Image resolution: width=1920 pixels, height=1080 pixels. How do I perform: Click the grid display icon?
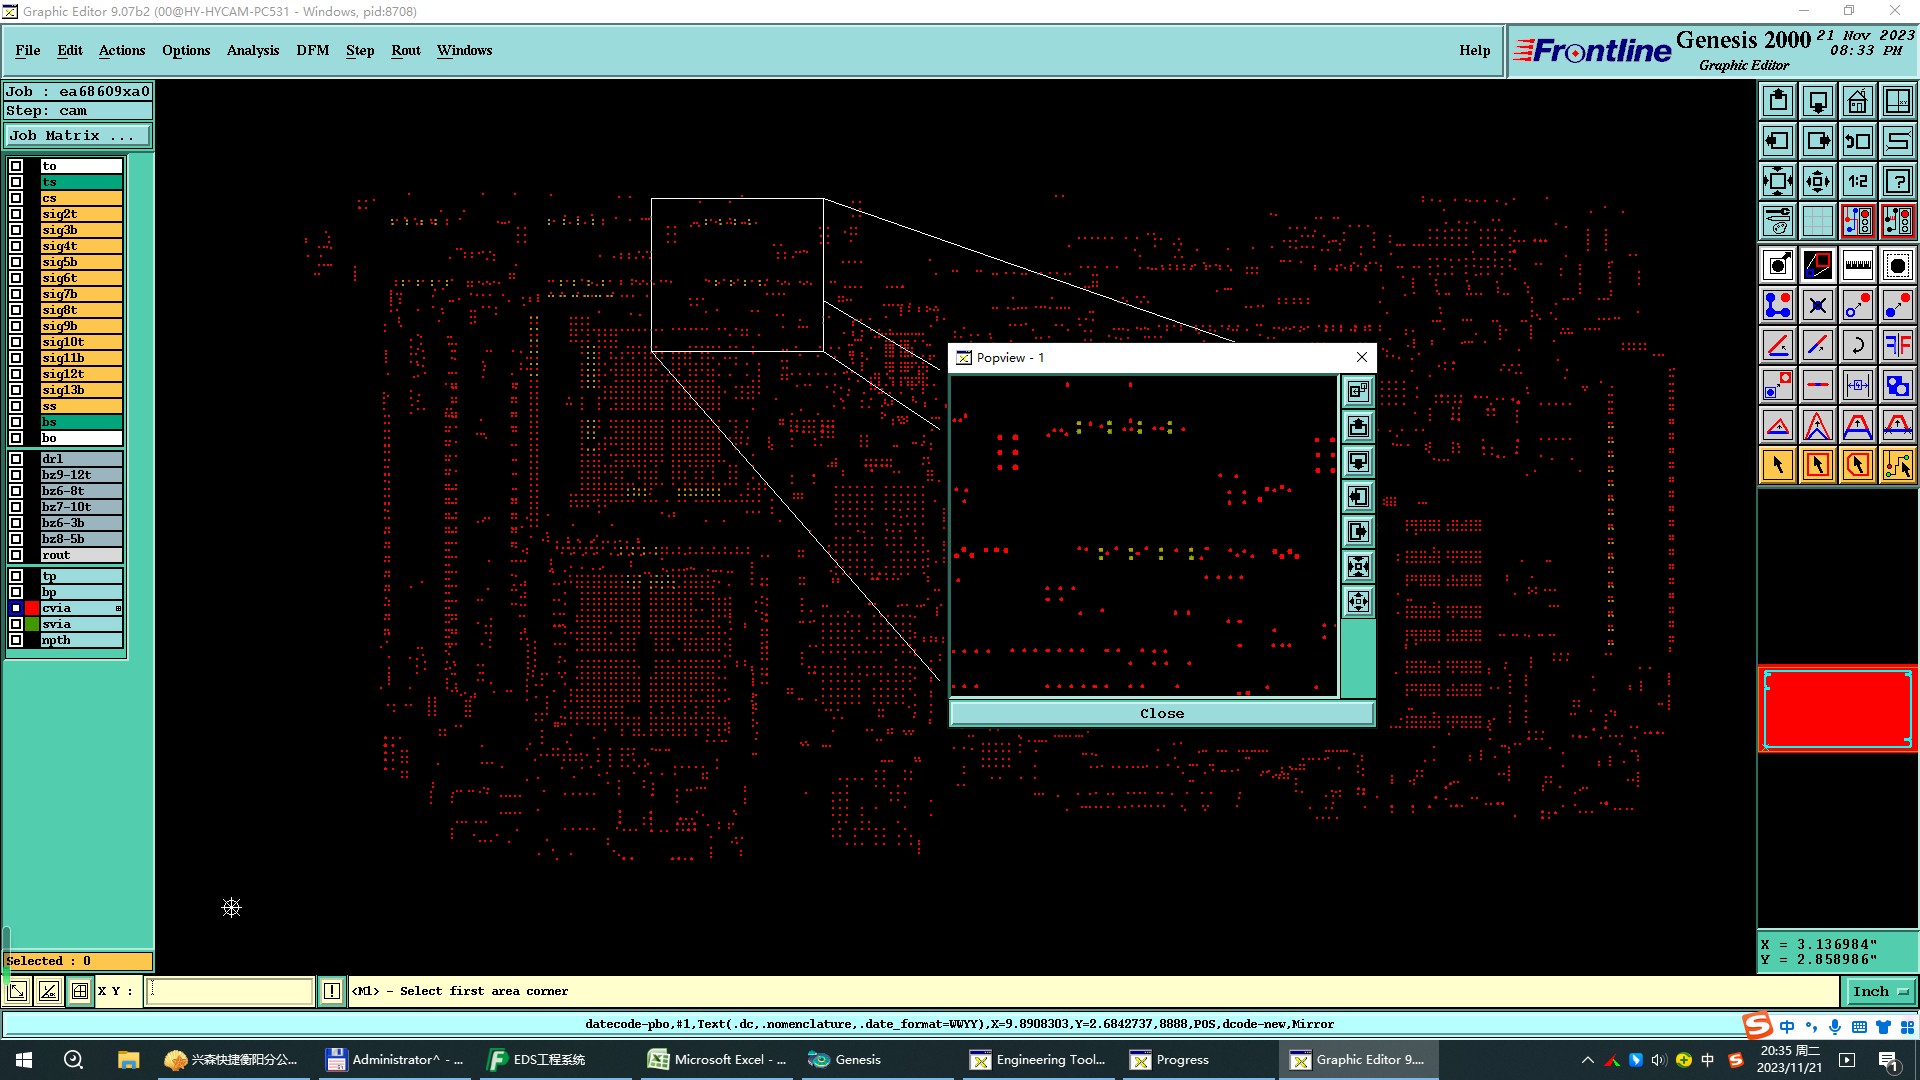1817,221
